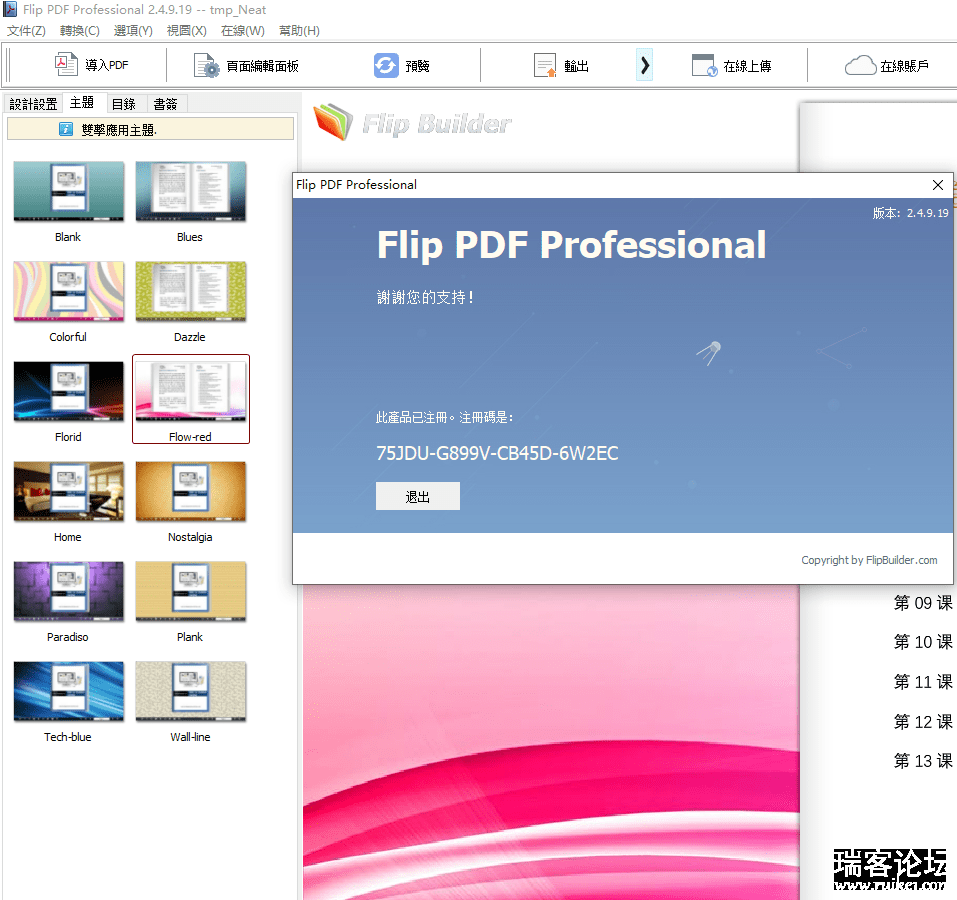This screenshot has width=957, height=900.
Task: Select the Blues theme thumbnail
Action: (190, 191)
